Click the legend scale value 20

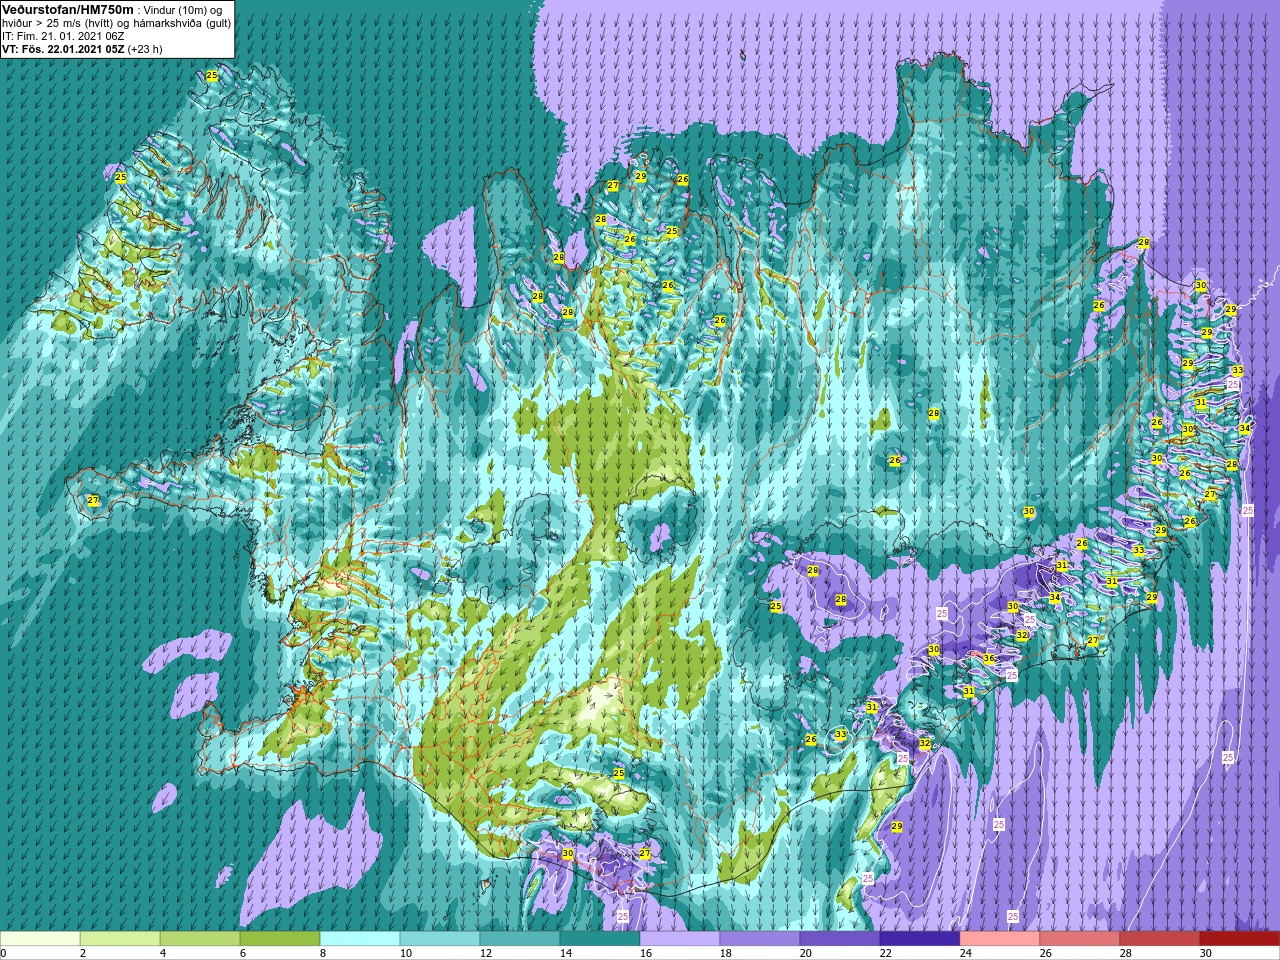click(806, 953)
